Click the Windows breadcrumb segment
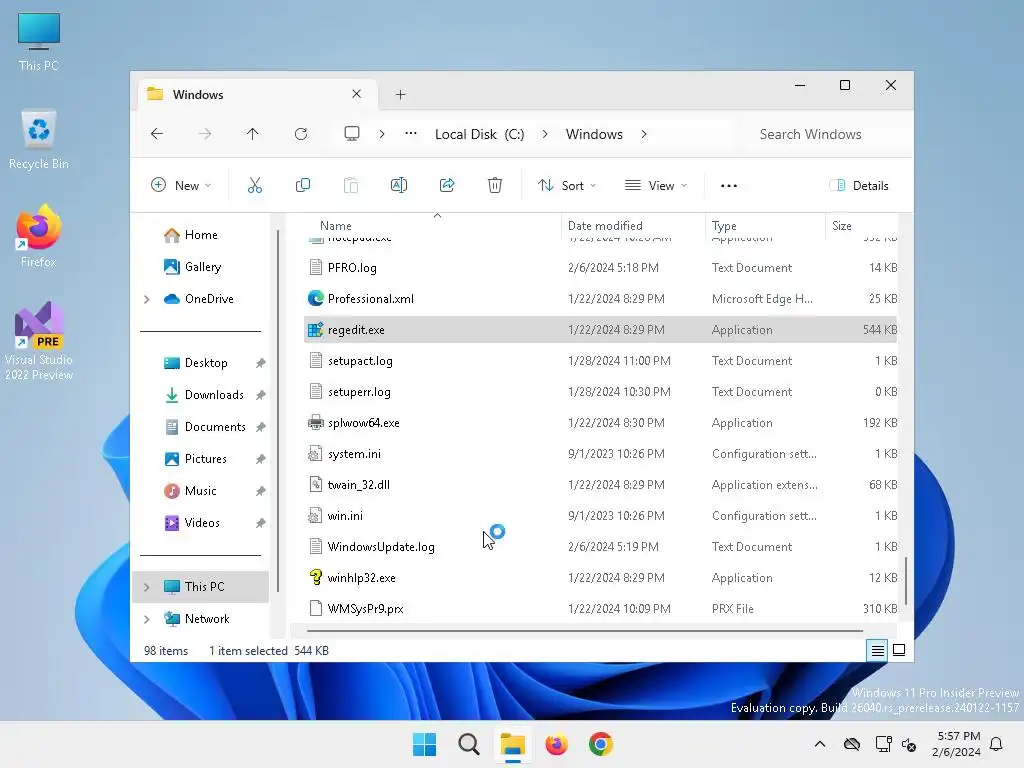Image resolution: width=1024 pixels, height=768 pixels. 594,134
